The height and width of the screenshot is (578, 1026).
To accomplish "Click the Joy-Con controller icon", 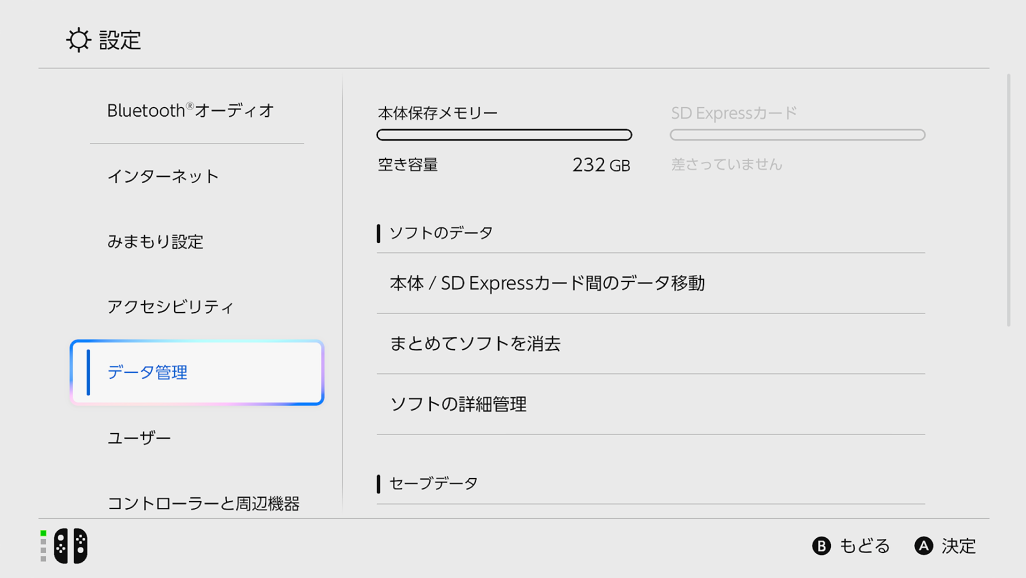I will click(x=71, y=545).
